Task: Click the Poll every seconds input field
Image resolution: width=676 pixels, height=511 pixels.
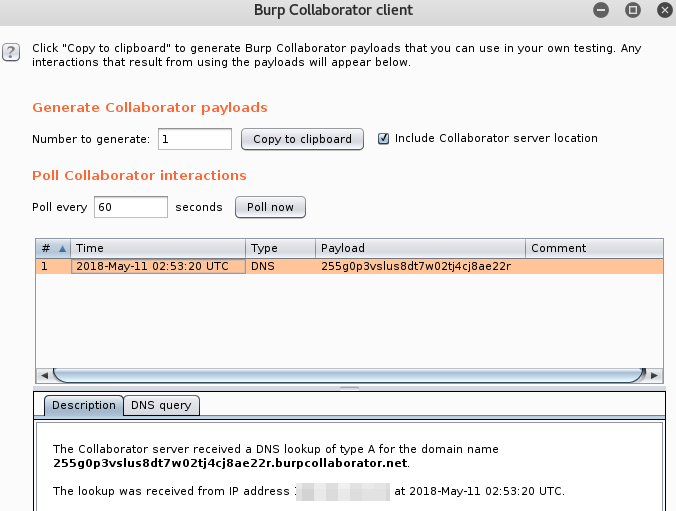Action: pos(131,207)
